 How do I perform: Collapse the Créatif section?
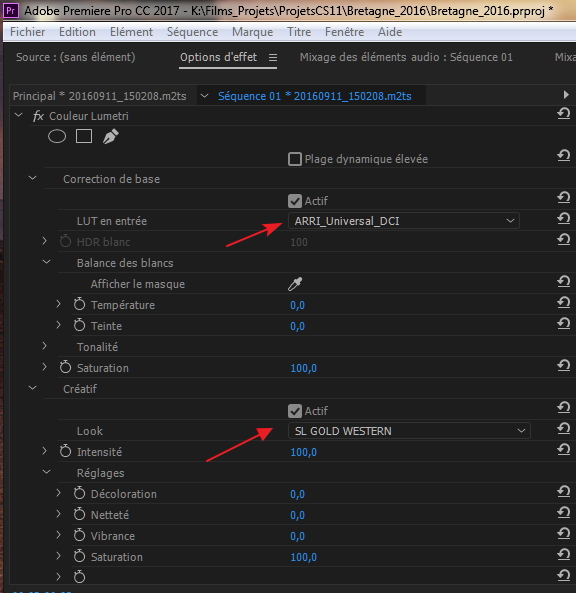click(x=33, y=388)
